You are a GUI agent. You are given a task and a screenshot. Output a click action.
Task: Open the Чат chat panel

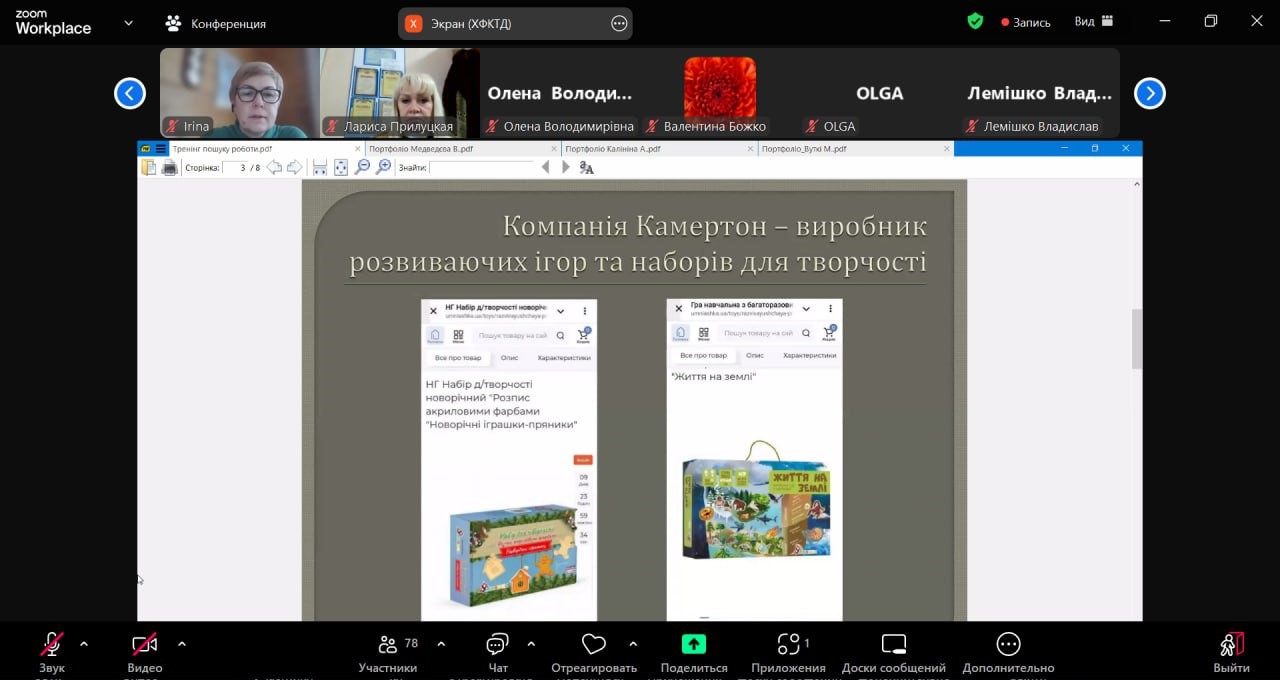pyautogui.click(x=497, y=645)
